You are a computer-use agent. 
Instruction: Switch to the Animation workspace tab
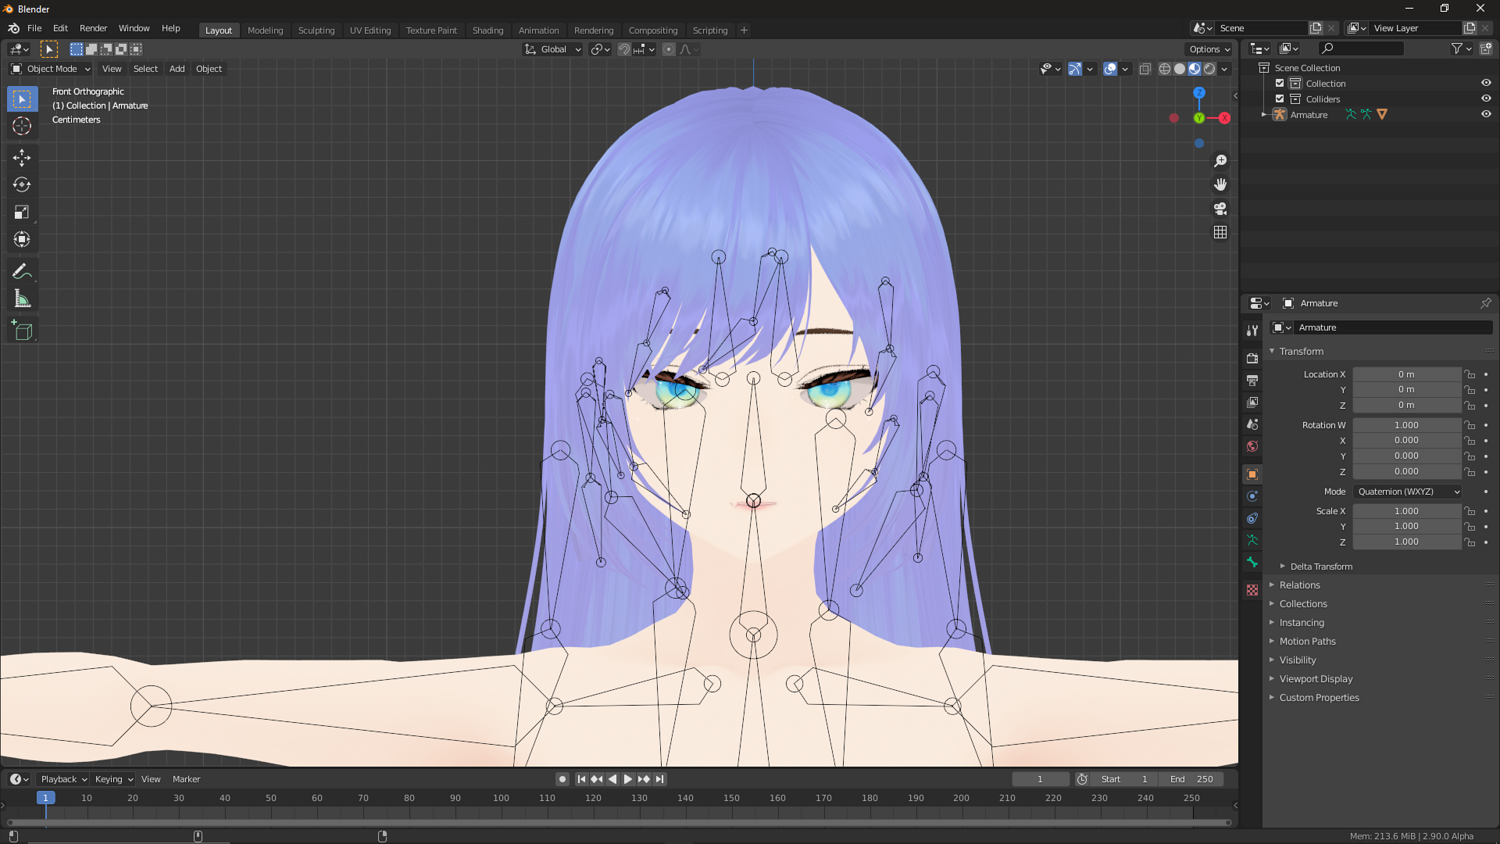click(538, 30)
